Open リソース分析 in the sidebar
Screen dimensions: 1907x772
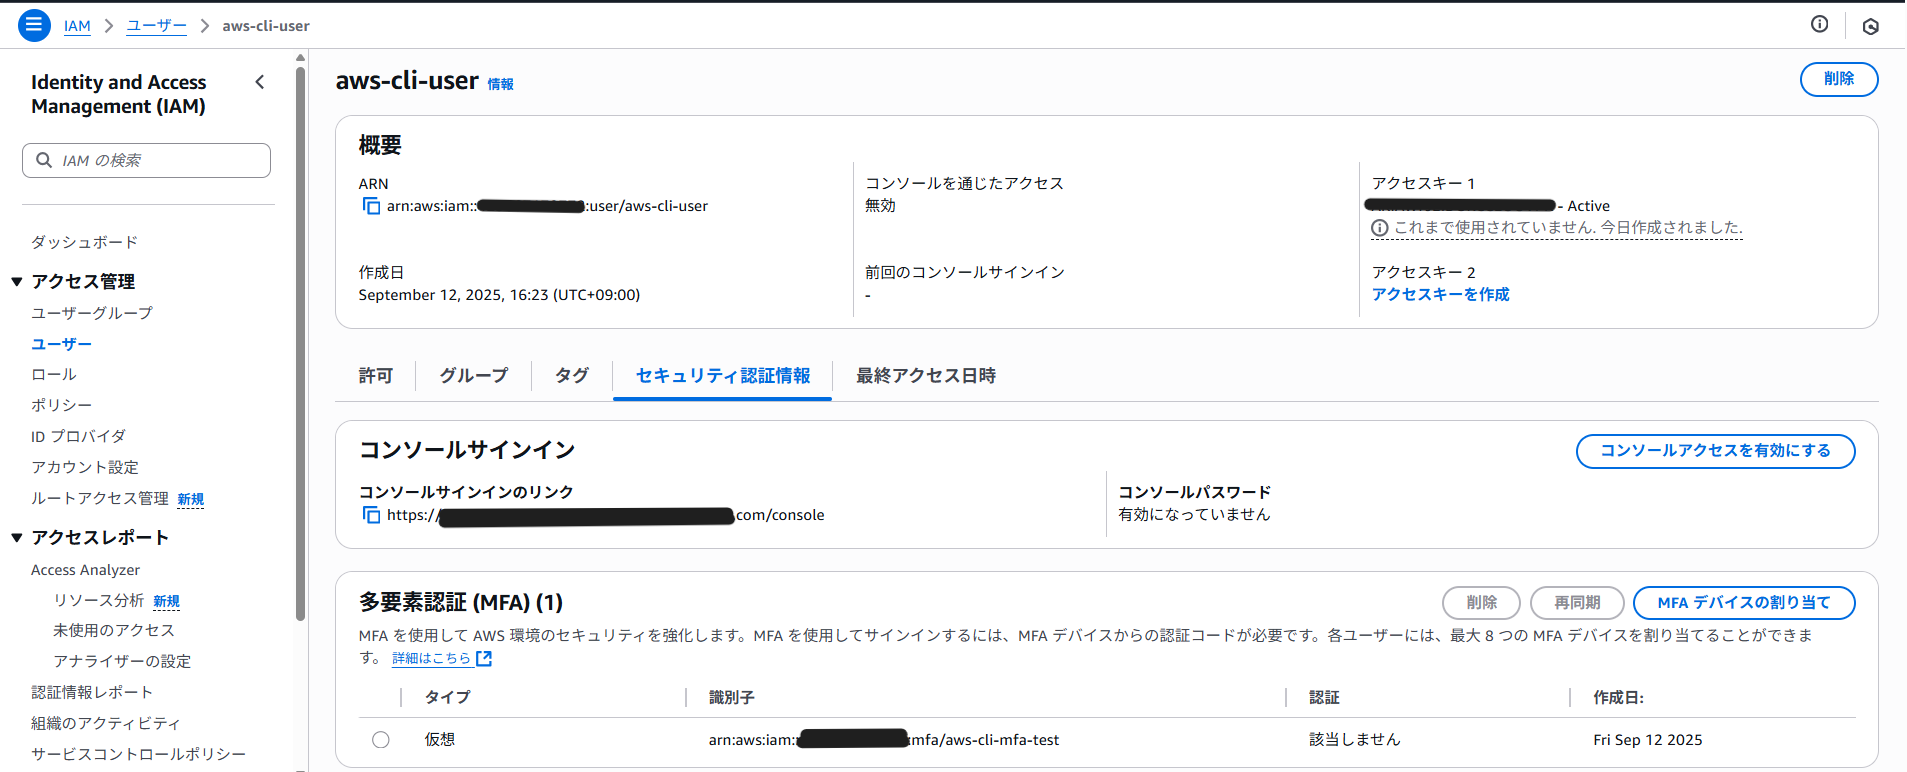pyautogui.click(x=99, y=600)
